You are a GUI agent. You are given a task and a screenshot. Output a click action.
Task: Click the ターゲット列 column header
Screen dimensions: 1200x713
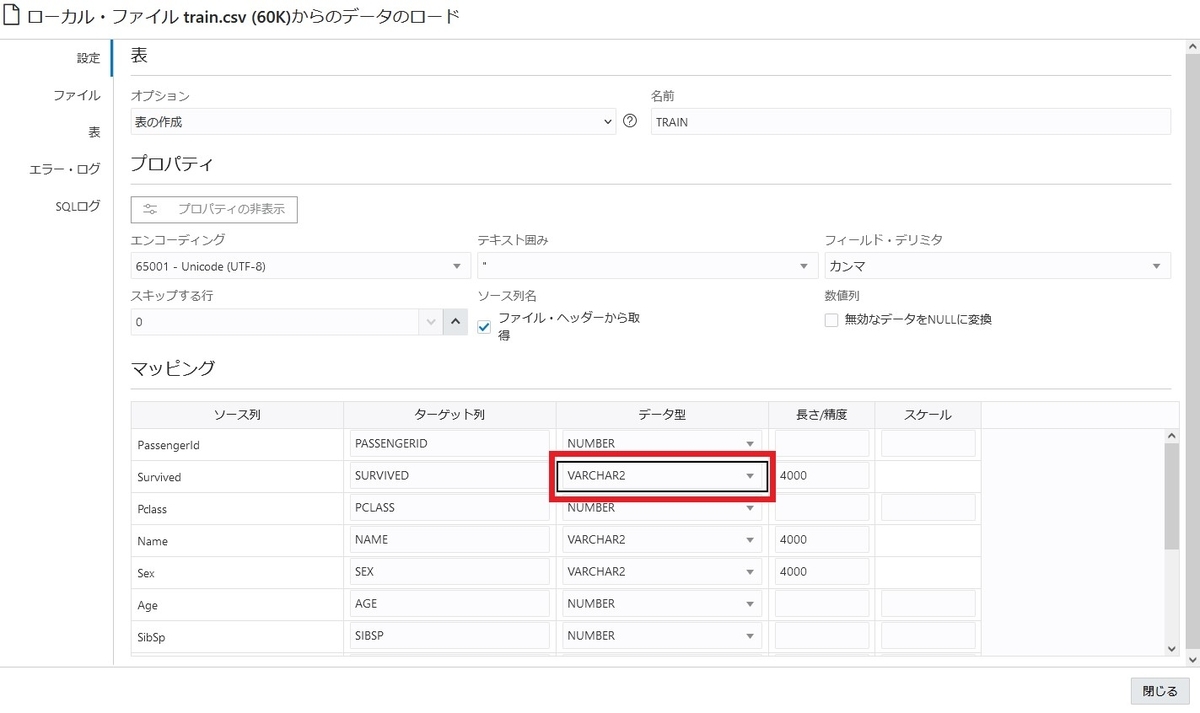tap(449, 414)
